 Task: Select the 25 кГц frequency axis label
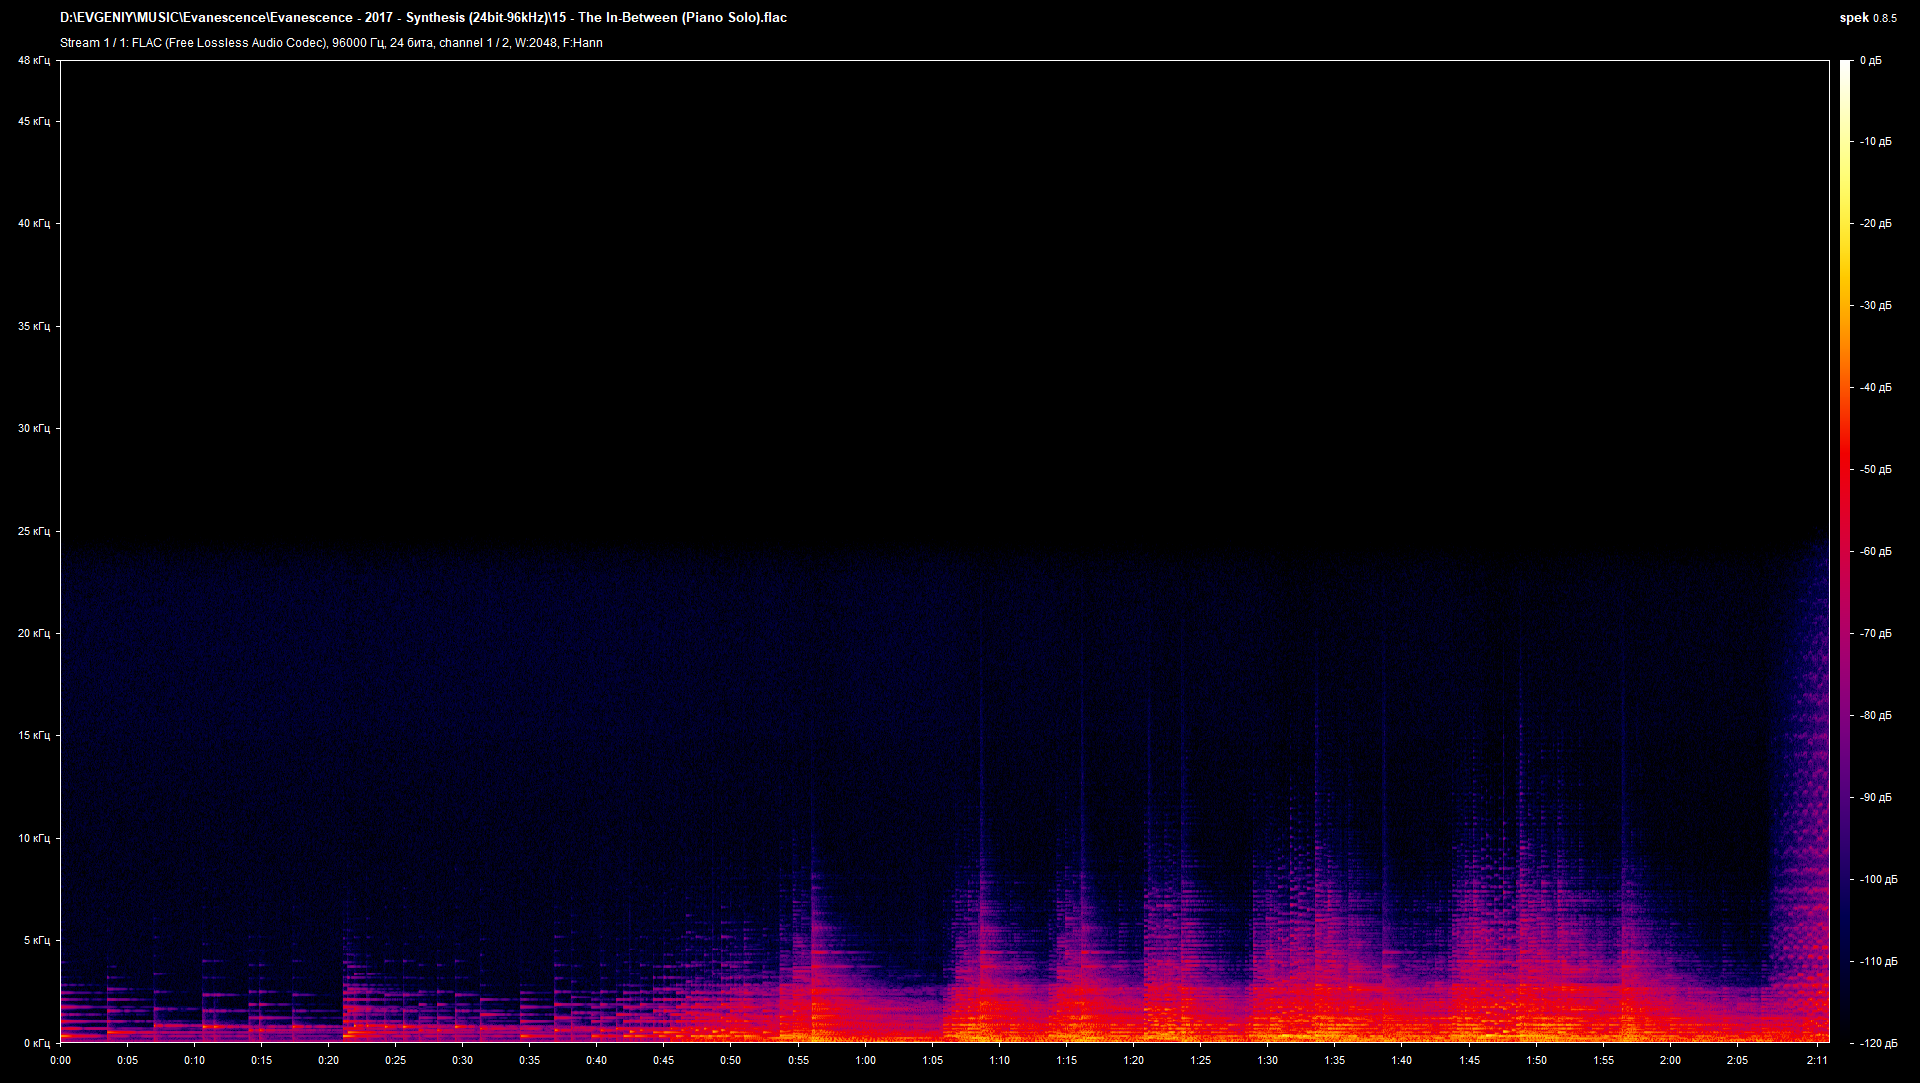(x=33, y=531)
